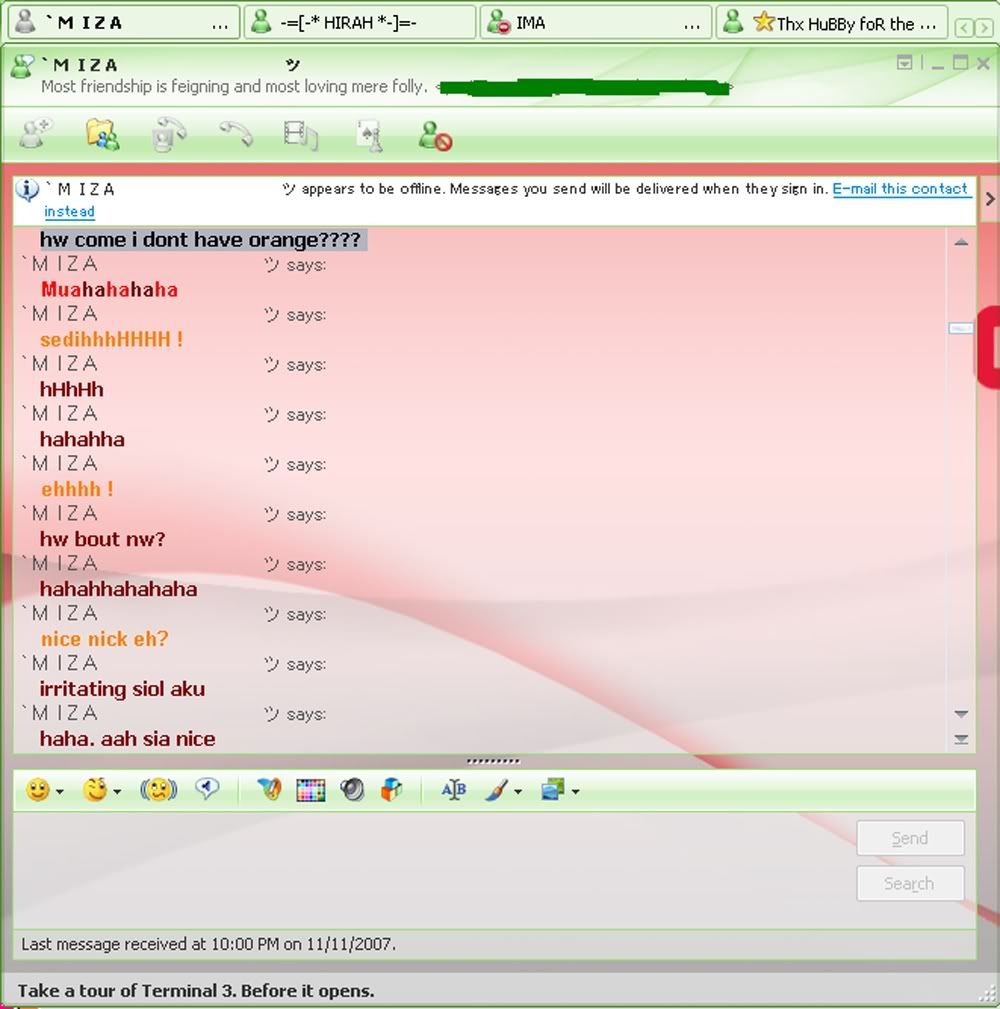Change the font with the A|B icon
This screenshot has width=1000, height=1009.
(453, 790)
